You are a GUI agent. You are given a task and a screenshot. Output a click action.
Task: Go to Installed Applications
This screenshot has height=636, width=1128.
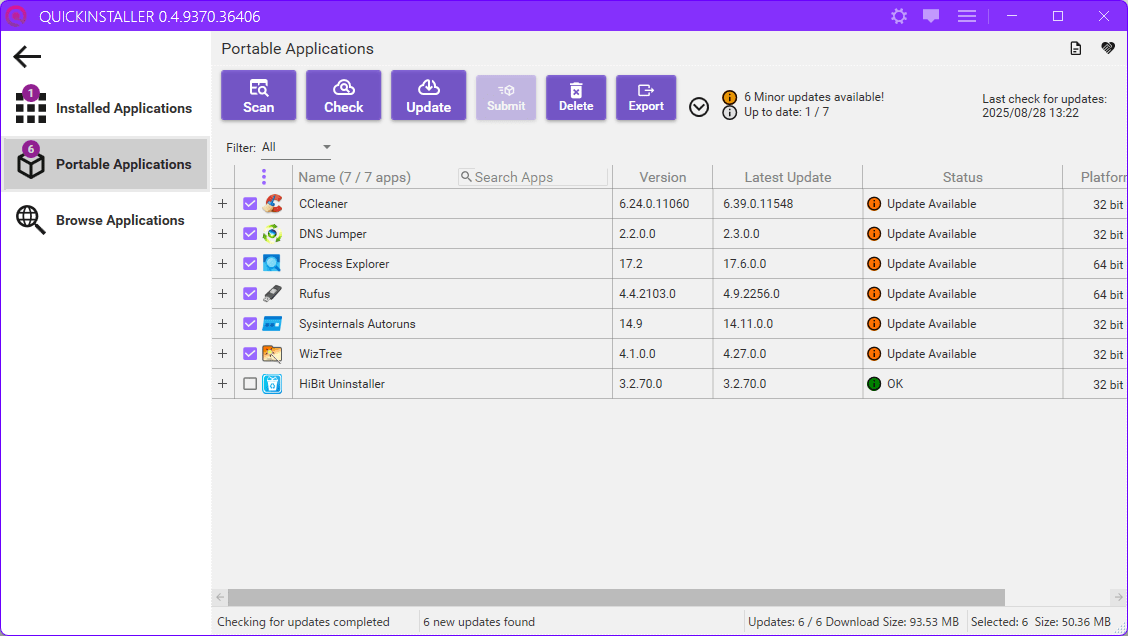106,107
